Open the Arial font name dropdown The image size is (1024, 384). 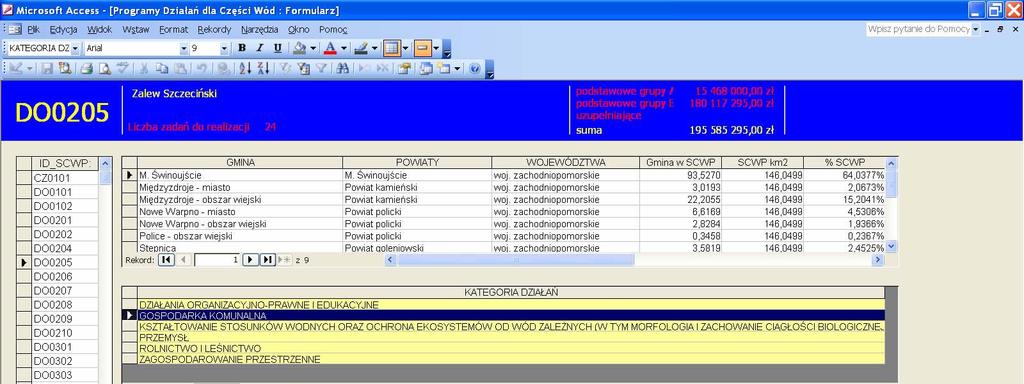pyautogui.click(x=184, y=48)
